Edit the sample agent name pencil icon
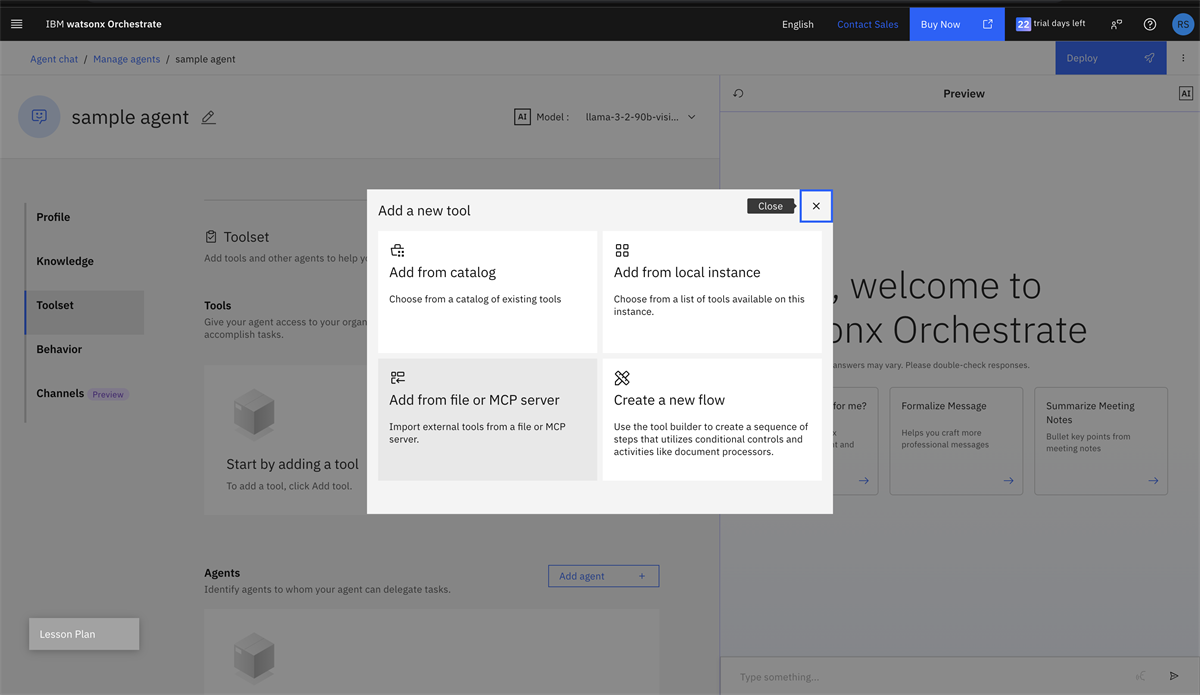Viewport: 1200px width, 695px height. click(208, 117)
